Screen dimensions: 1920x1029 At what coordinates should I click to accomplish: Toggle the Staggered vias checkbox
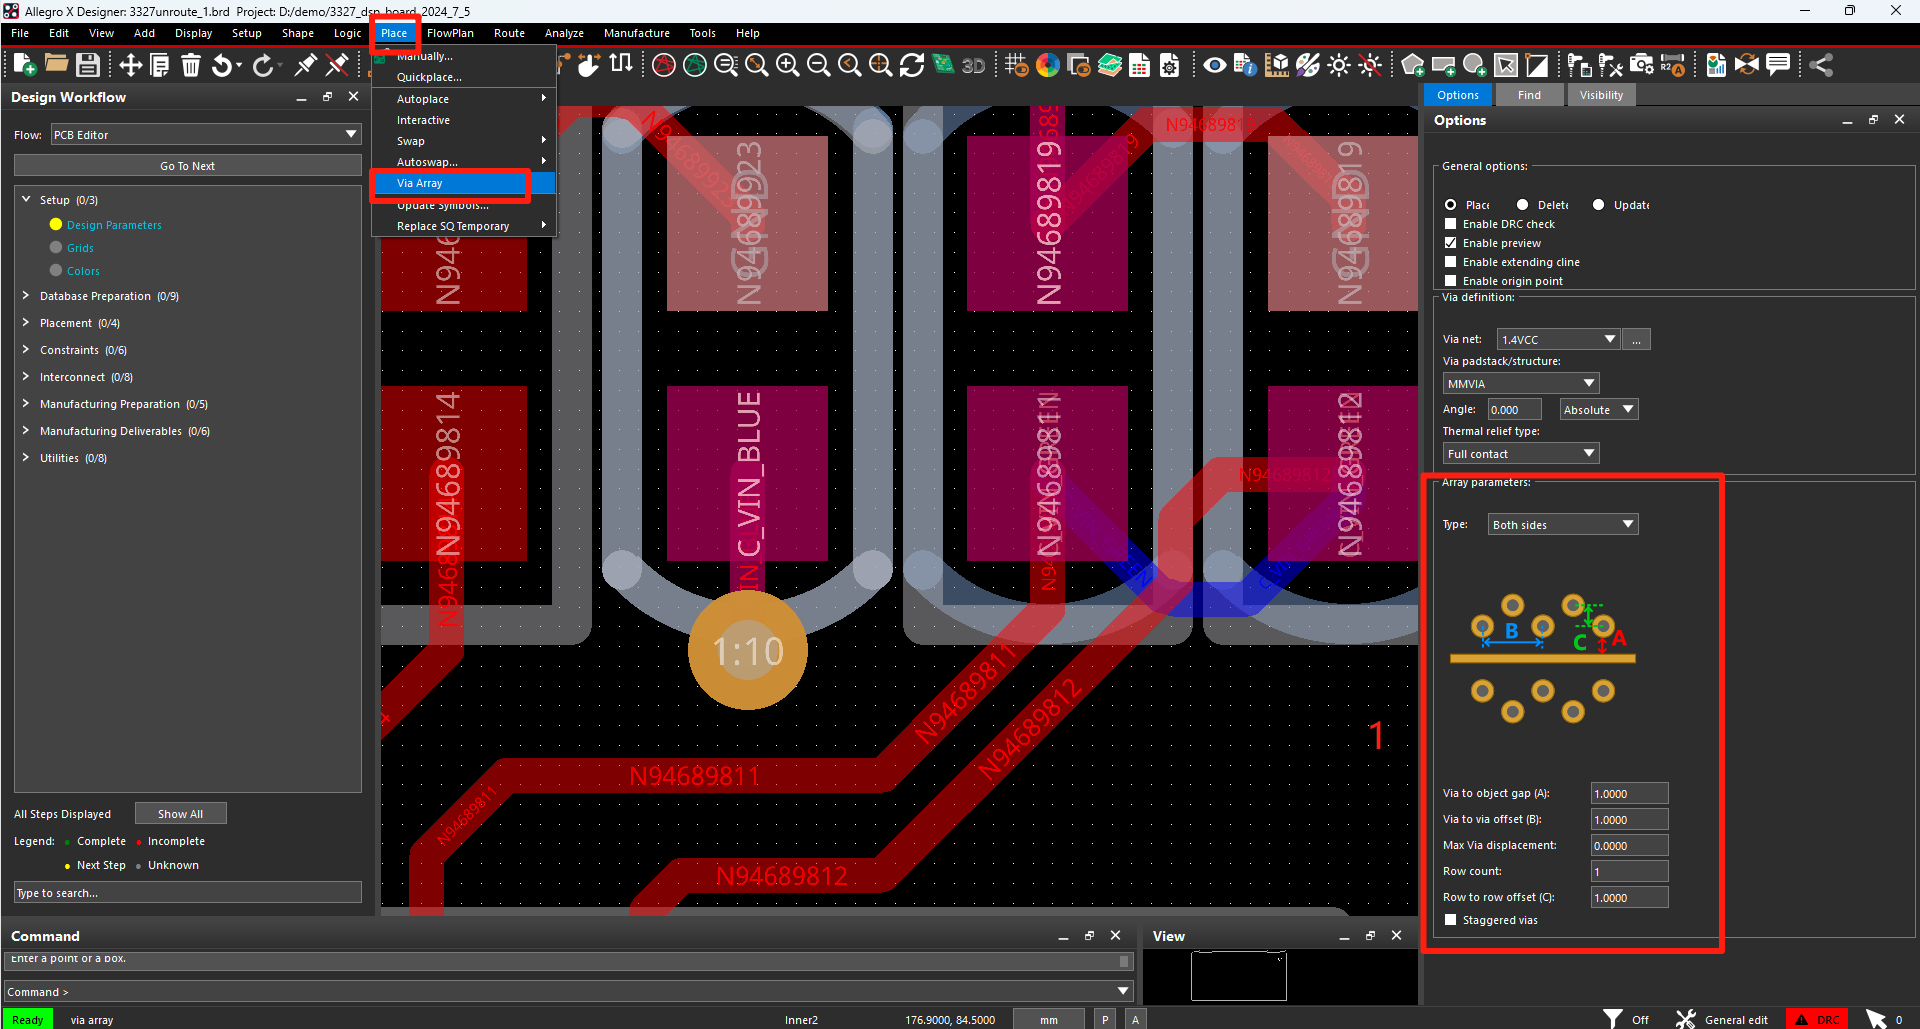[x=1450, y=920]
